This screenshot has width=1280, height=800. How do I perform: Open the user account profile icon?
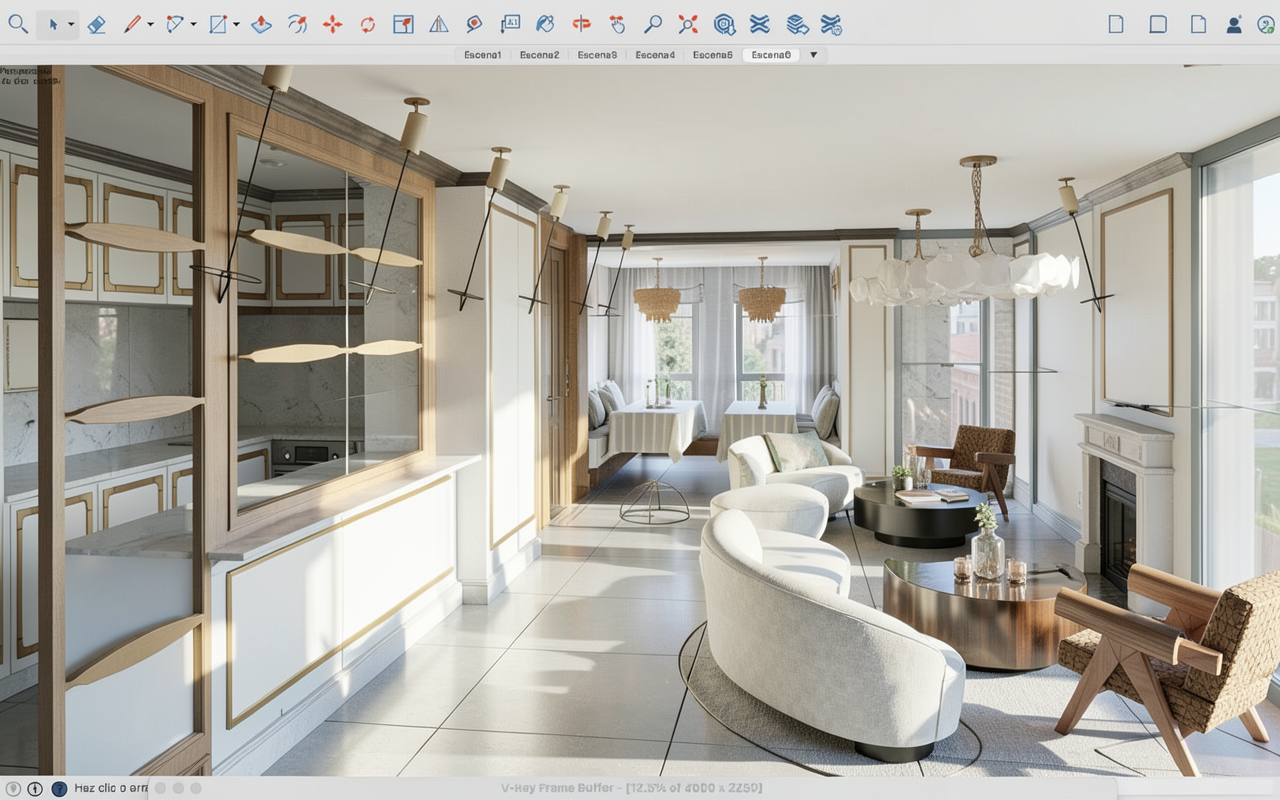click(1235, 24)
